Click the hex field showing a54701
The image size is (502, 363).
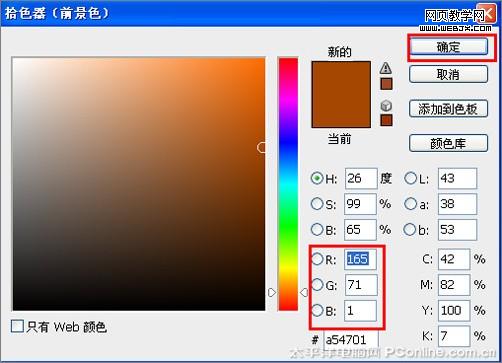tap(351, 340)
